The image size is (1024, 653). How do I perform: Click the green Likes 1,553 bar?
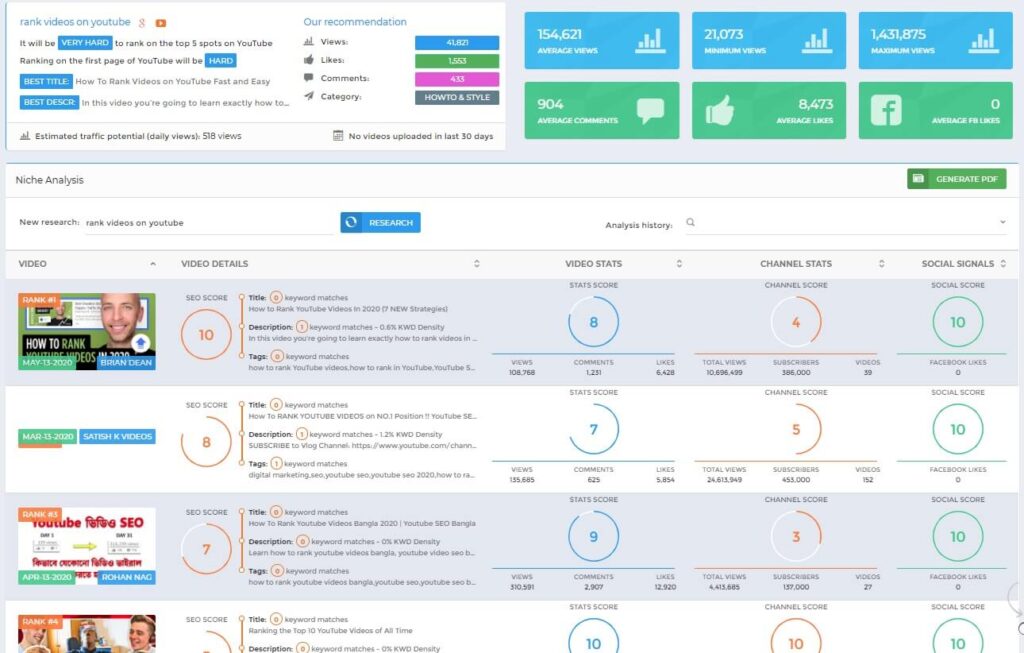[x=457, y=61]
